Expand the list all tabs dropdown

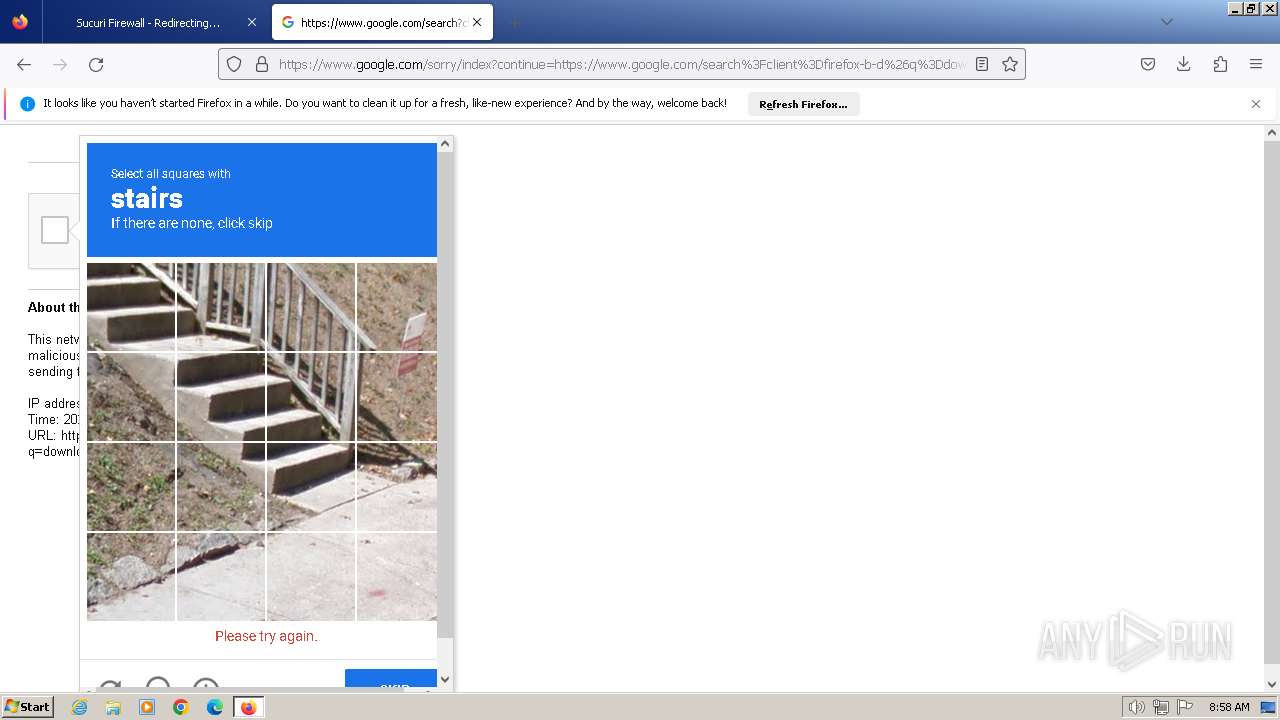click(1166, 22)
